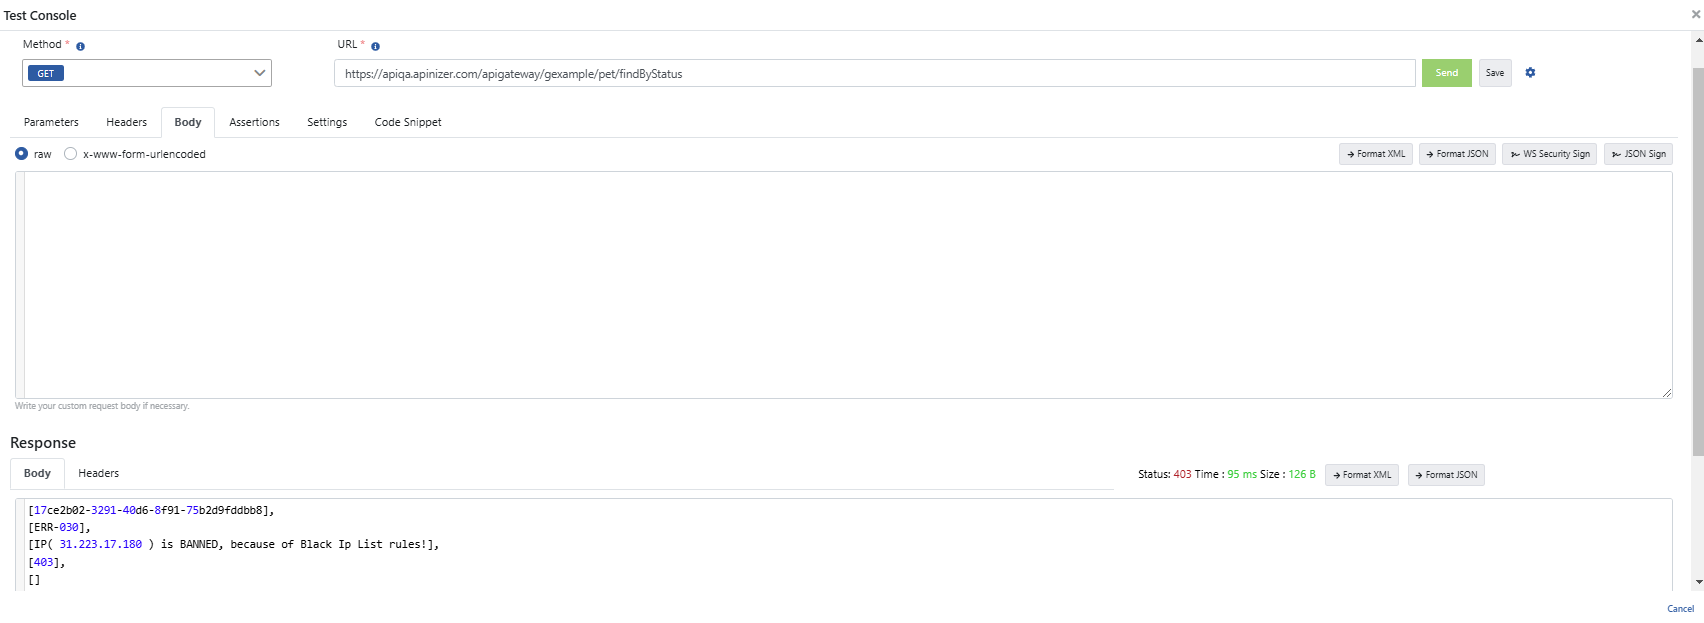Open the Code Snippet tab
The width and height of the screenshot is (1704, 623).
click(408, 122)
